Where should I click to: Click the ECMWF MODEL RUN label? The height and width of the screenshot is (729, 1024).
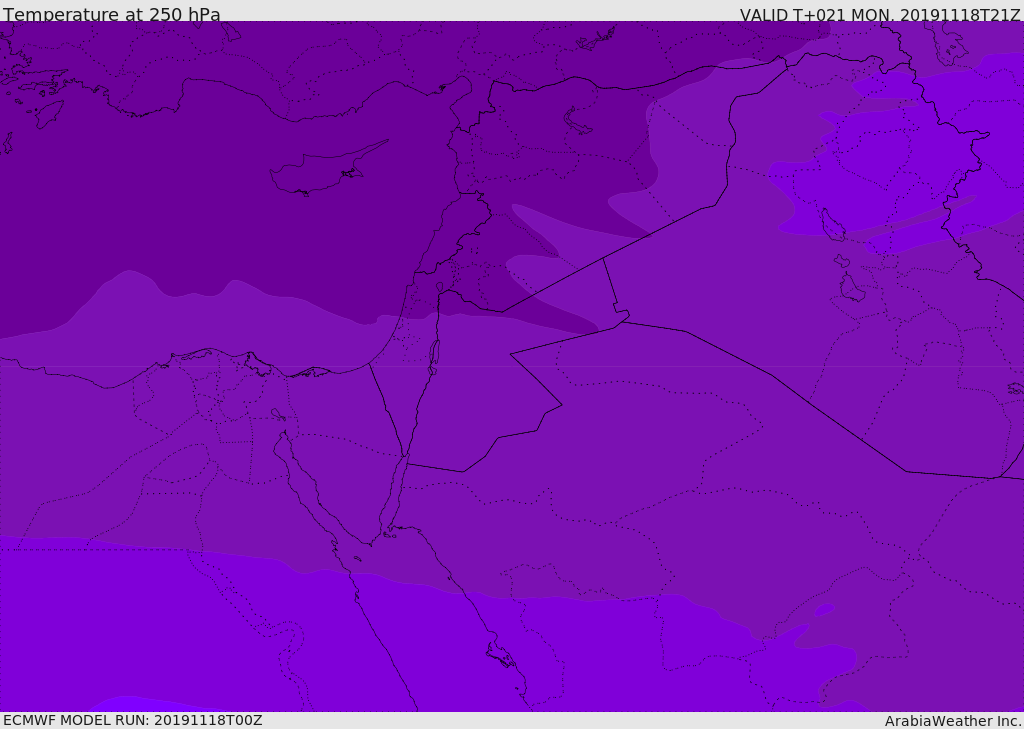click(x=132, y=720)
